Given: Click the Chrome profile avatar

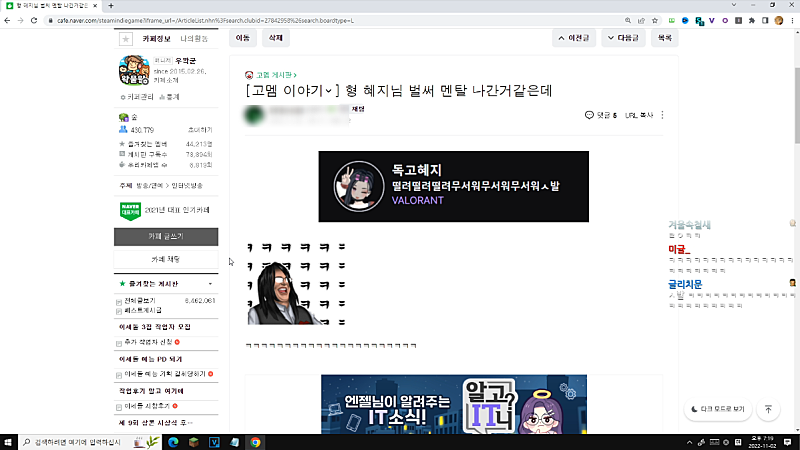Looking at the screenshot, I should (x=779, y=20).
